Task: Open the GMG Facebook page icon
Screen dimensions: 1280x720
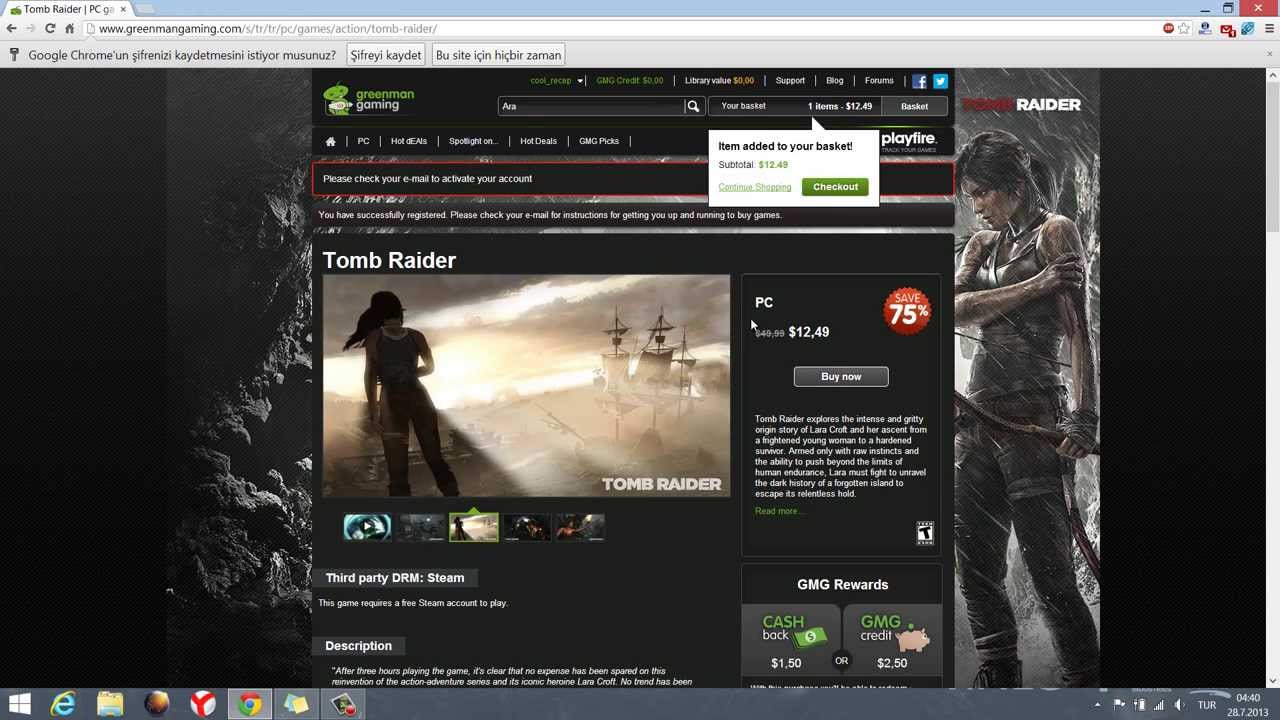Action: 919,81
